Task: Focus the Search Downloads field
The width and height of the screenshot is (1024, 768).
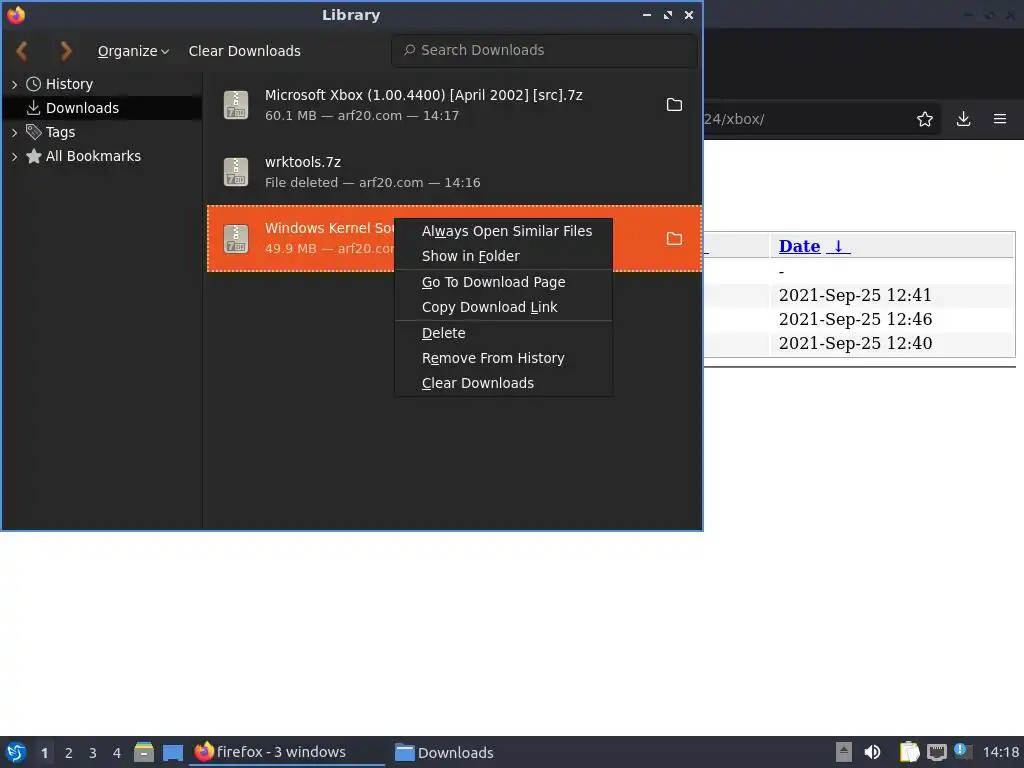Action: (545, 50)
